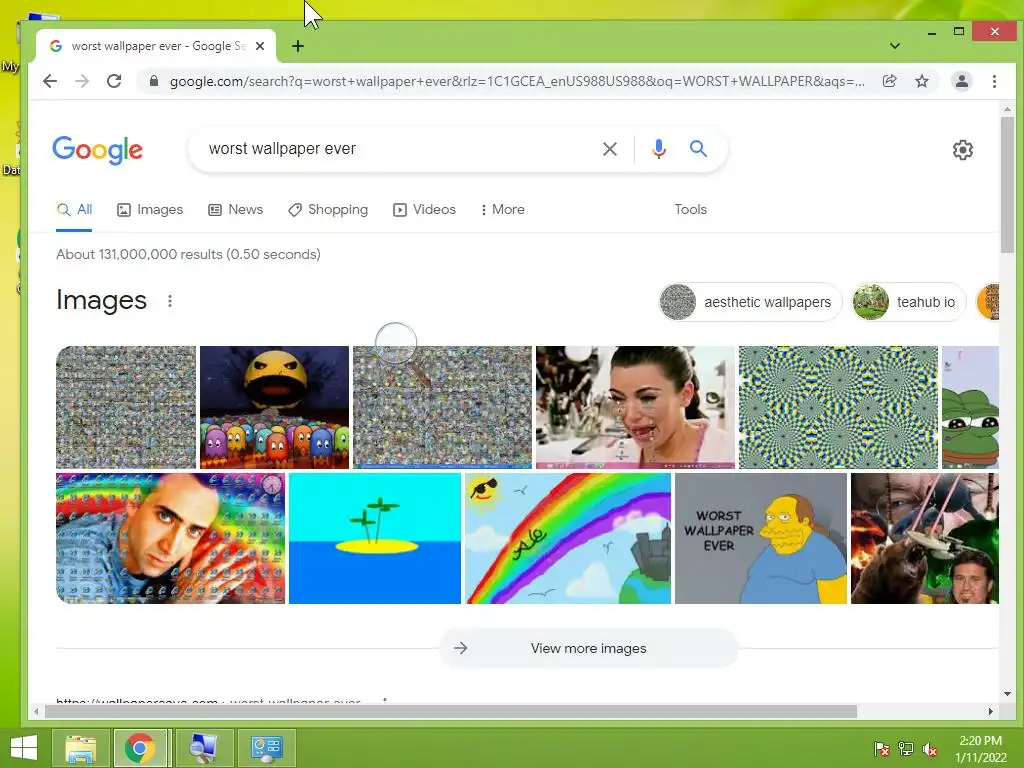Submit search with magnifier icon
Viewport: 1024px width, 768px height.
(698, 149)
